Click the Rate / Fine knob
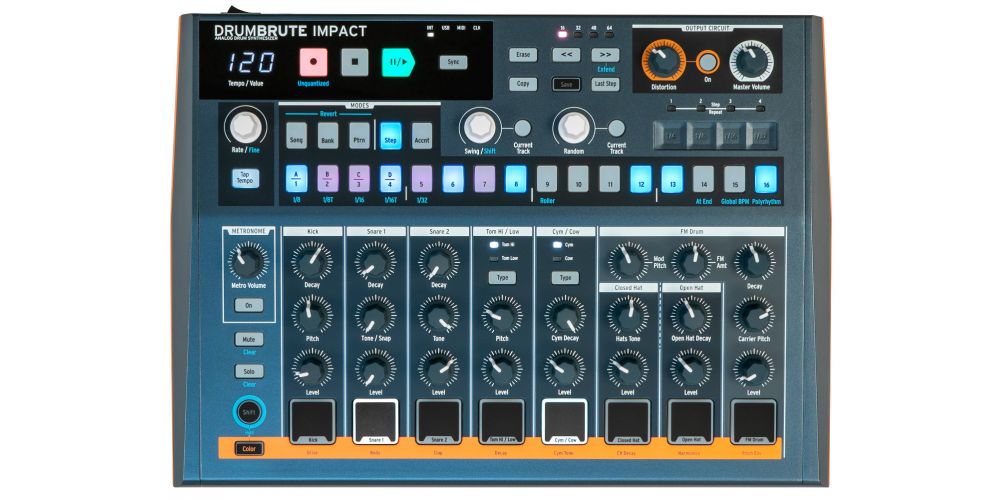Viewport: 1000px width, 500px height. point(246,127)
